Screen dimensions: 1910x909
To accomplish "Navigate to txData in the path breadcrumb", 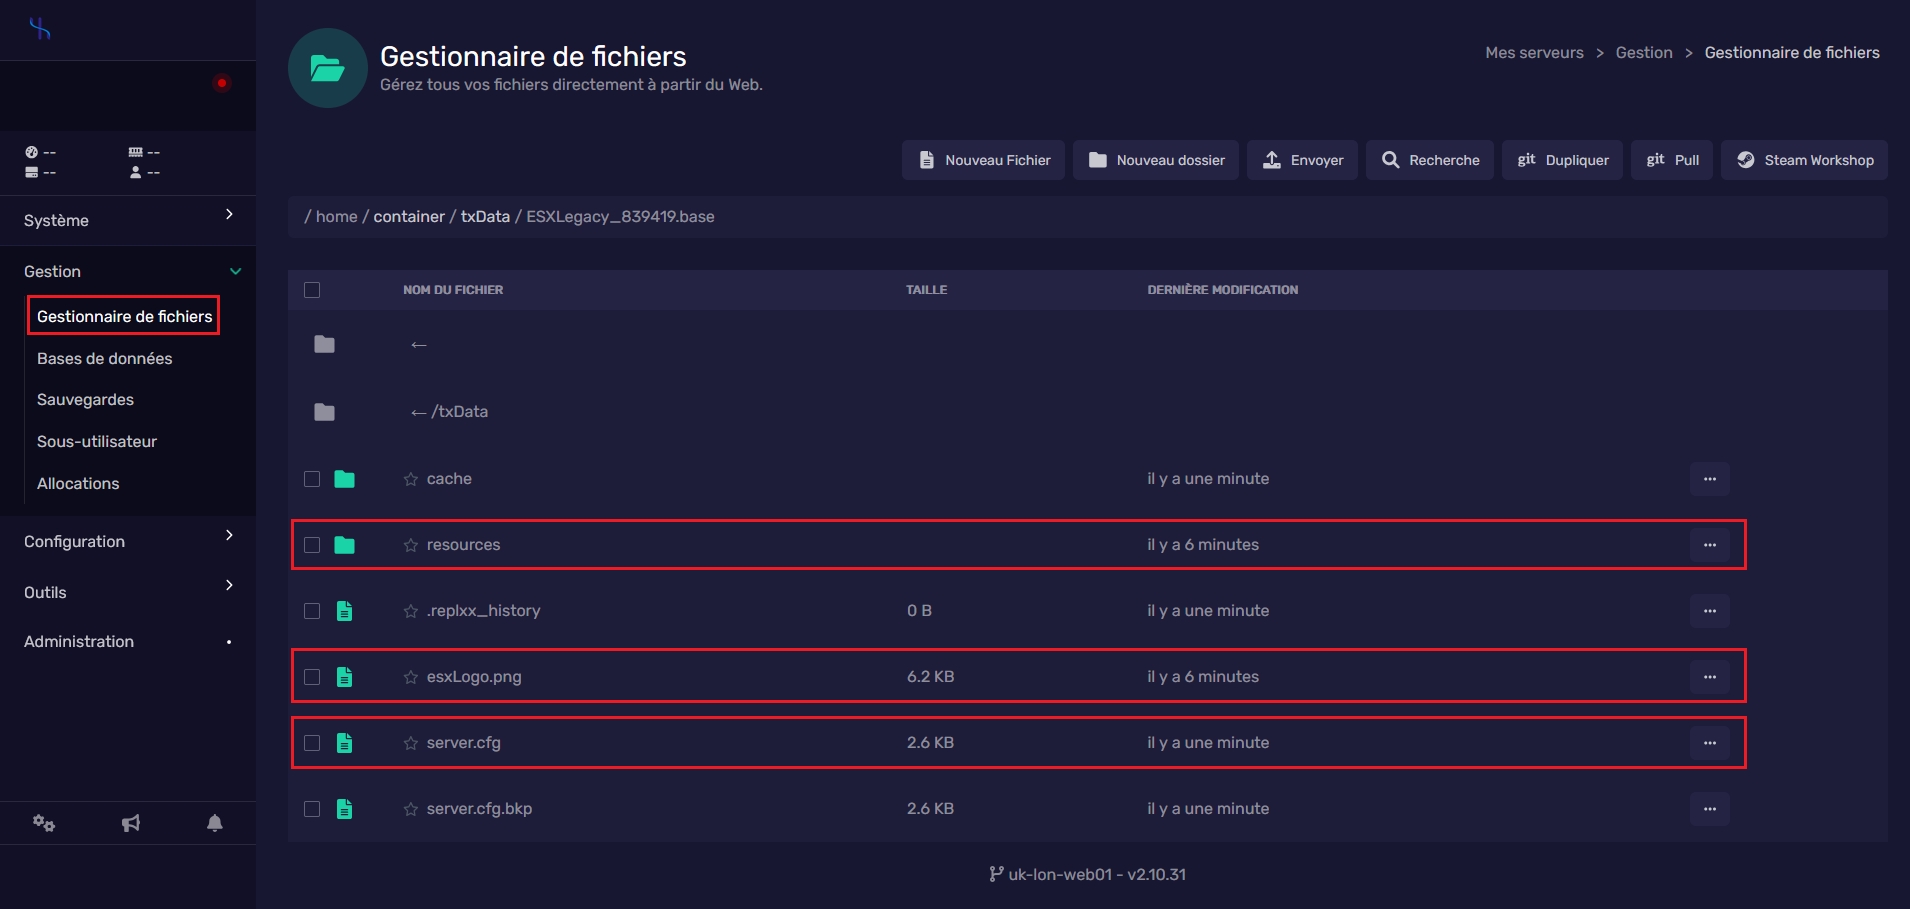I will pos(485,216).
